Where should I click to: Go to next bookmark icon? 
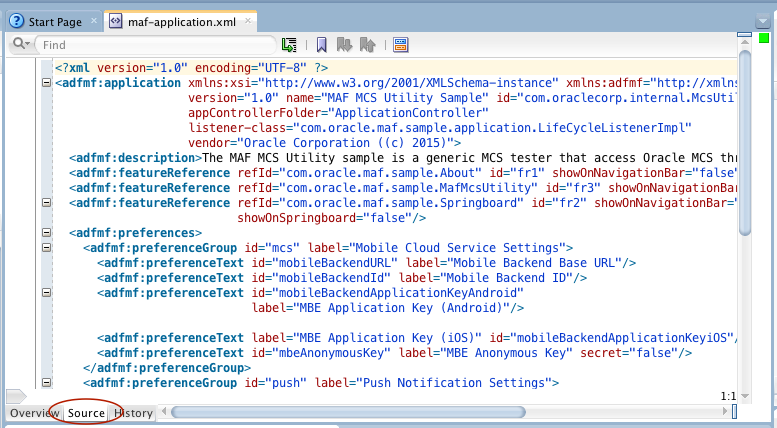click(344, 45)
